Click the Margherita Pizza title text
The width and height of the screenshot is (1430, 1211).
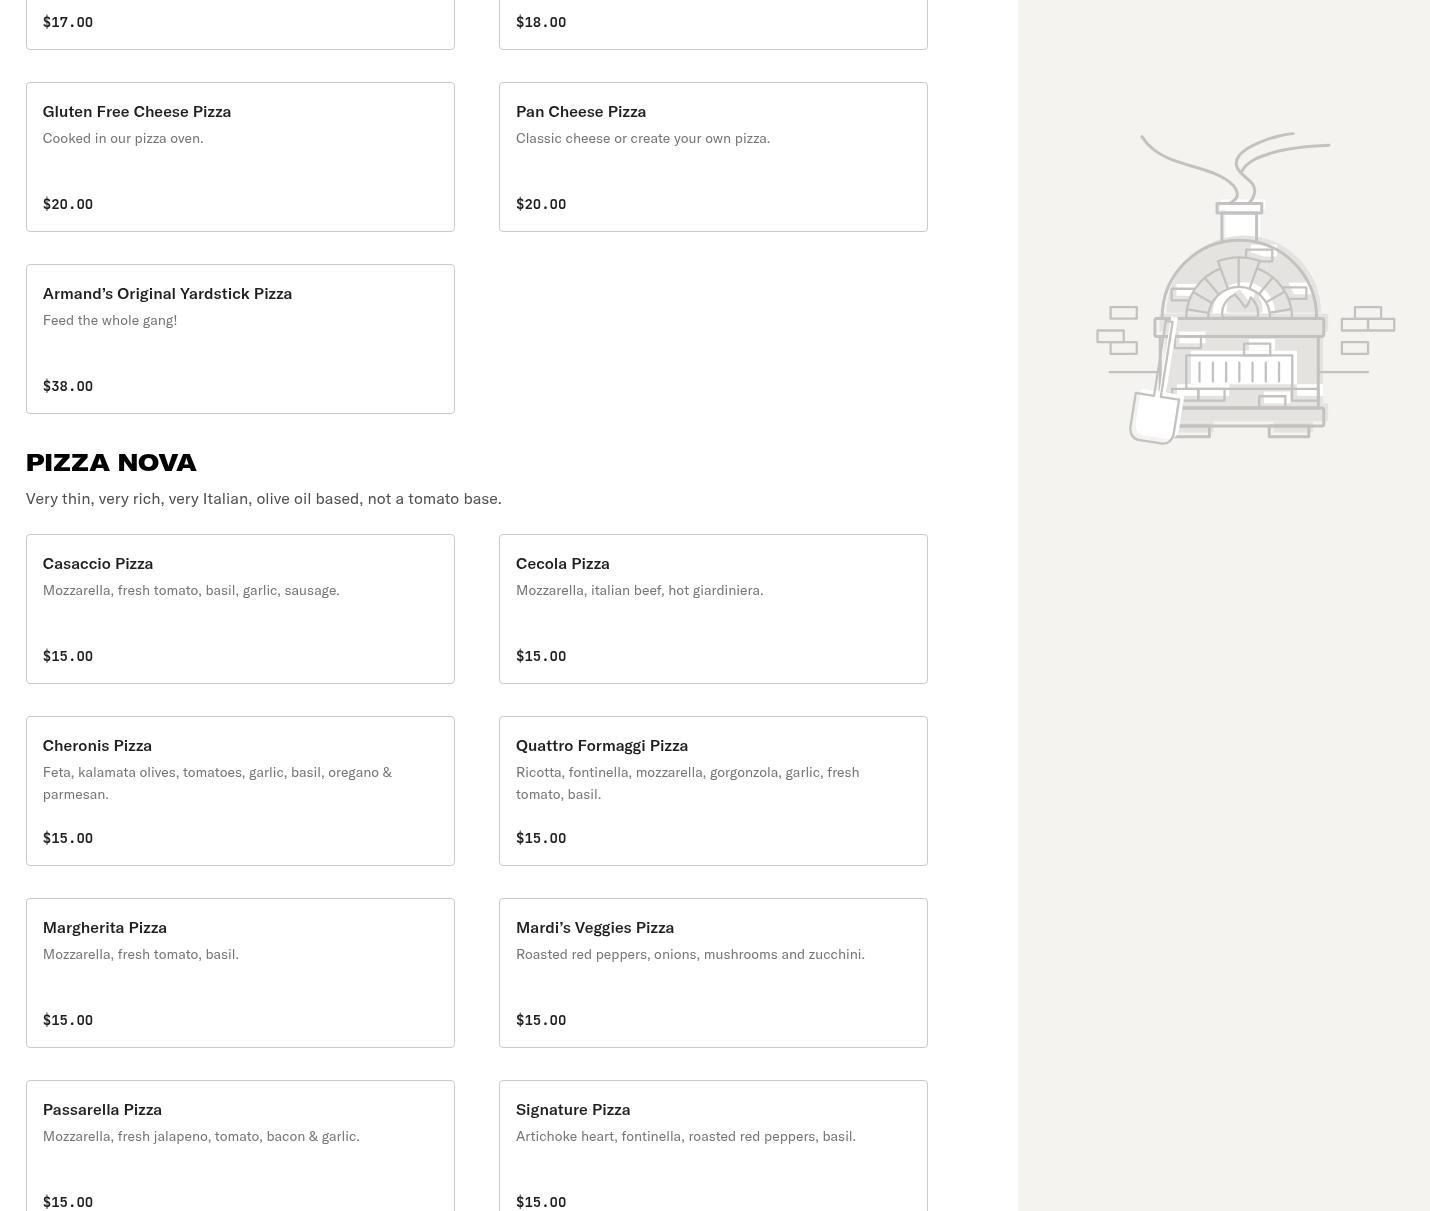pos(105,927)
